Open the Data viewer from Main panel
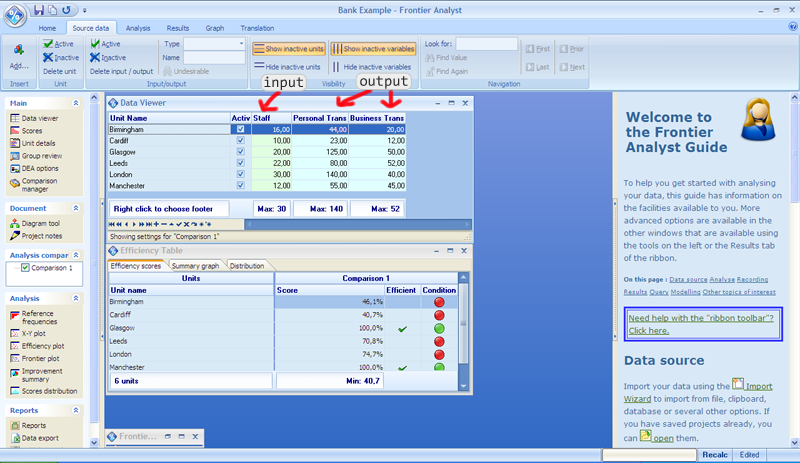This screenshot has width=800, height=463. click(x=34, y=118)
